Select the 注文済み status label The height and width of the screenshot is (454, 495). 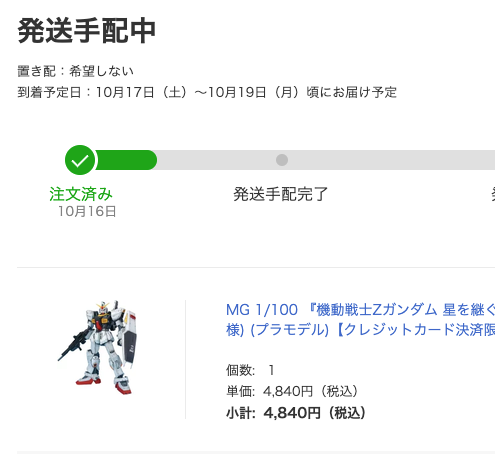coord(81,194)
